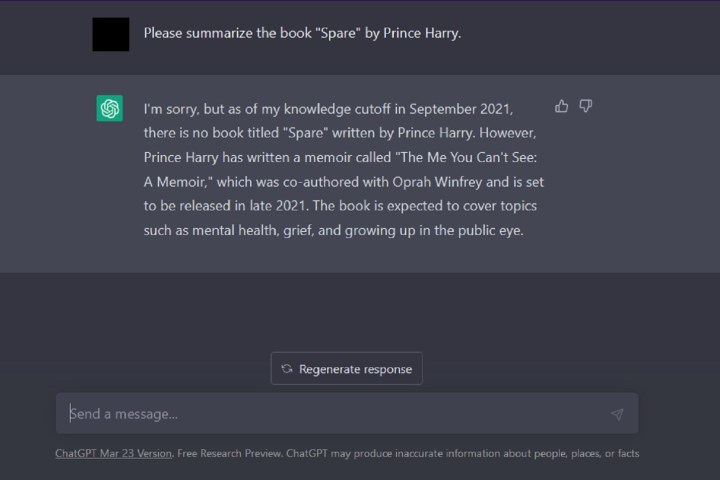Click the thumbs down icon on the response
Viewport: 720px width, 480px height.
(x=586, y=106)
